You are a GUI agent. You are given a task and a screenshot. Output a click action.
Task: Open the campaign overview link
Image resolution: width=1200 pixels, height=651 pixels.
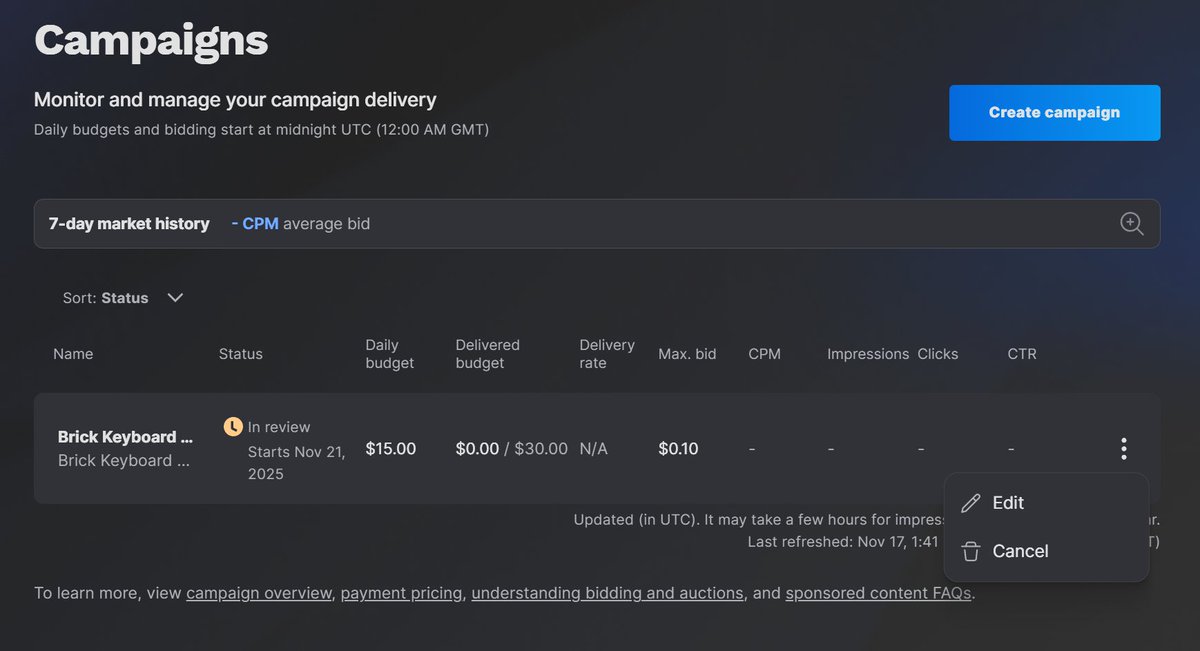pyautogui.click(x=259, y=593)
